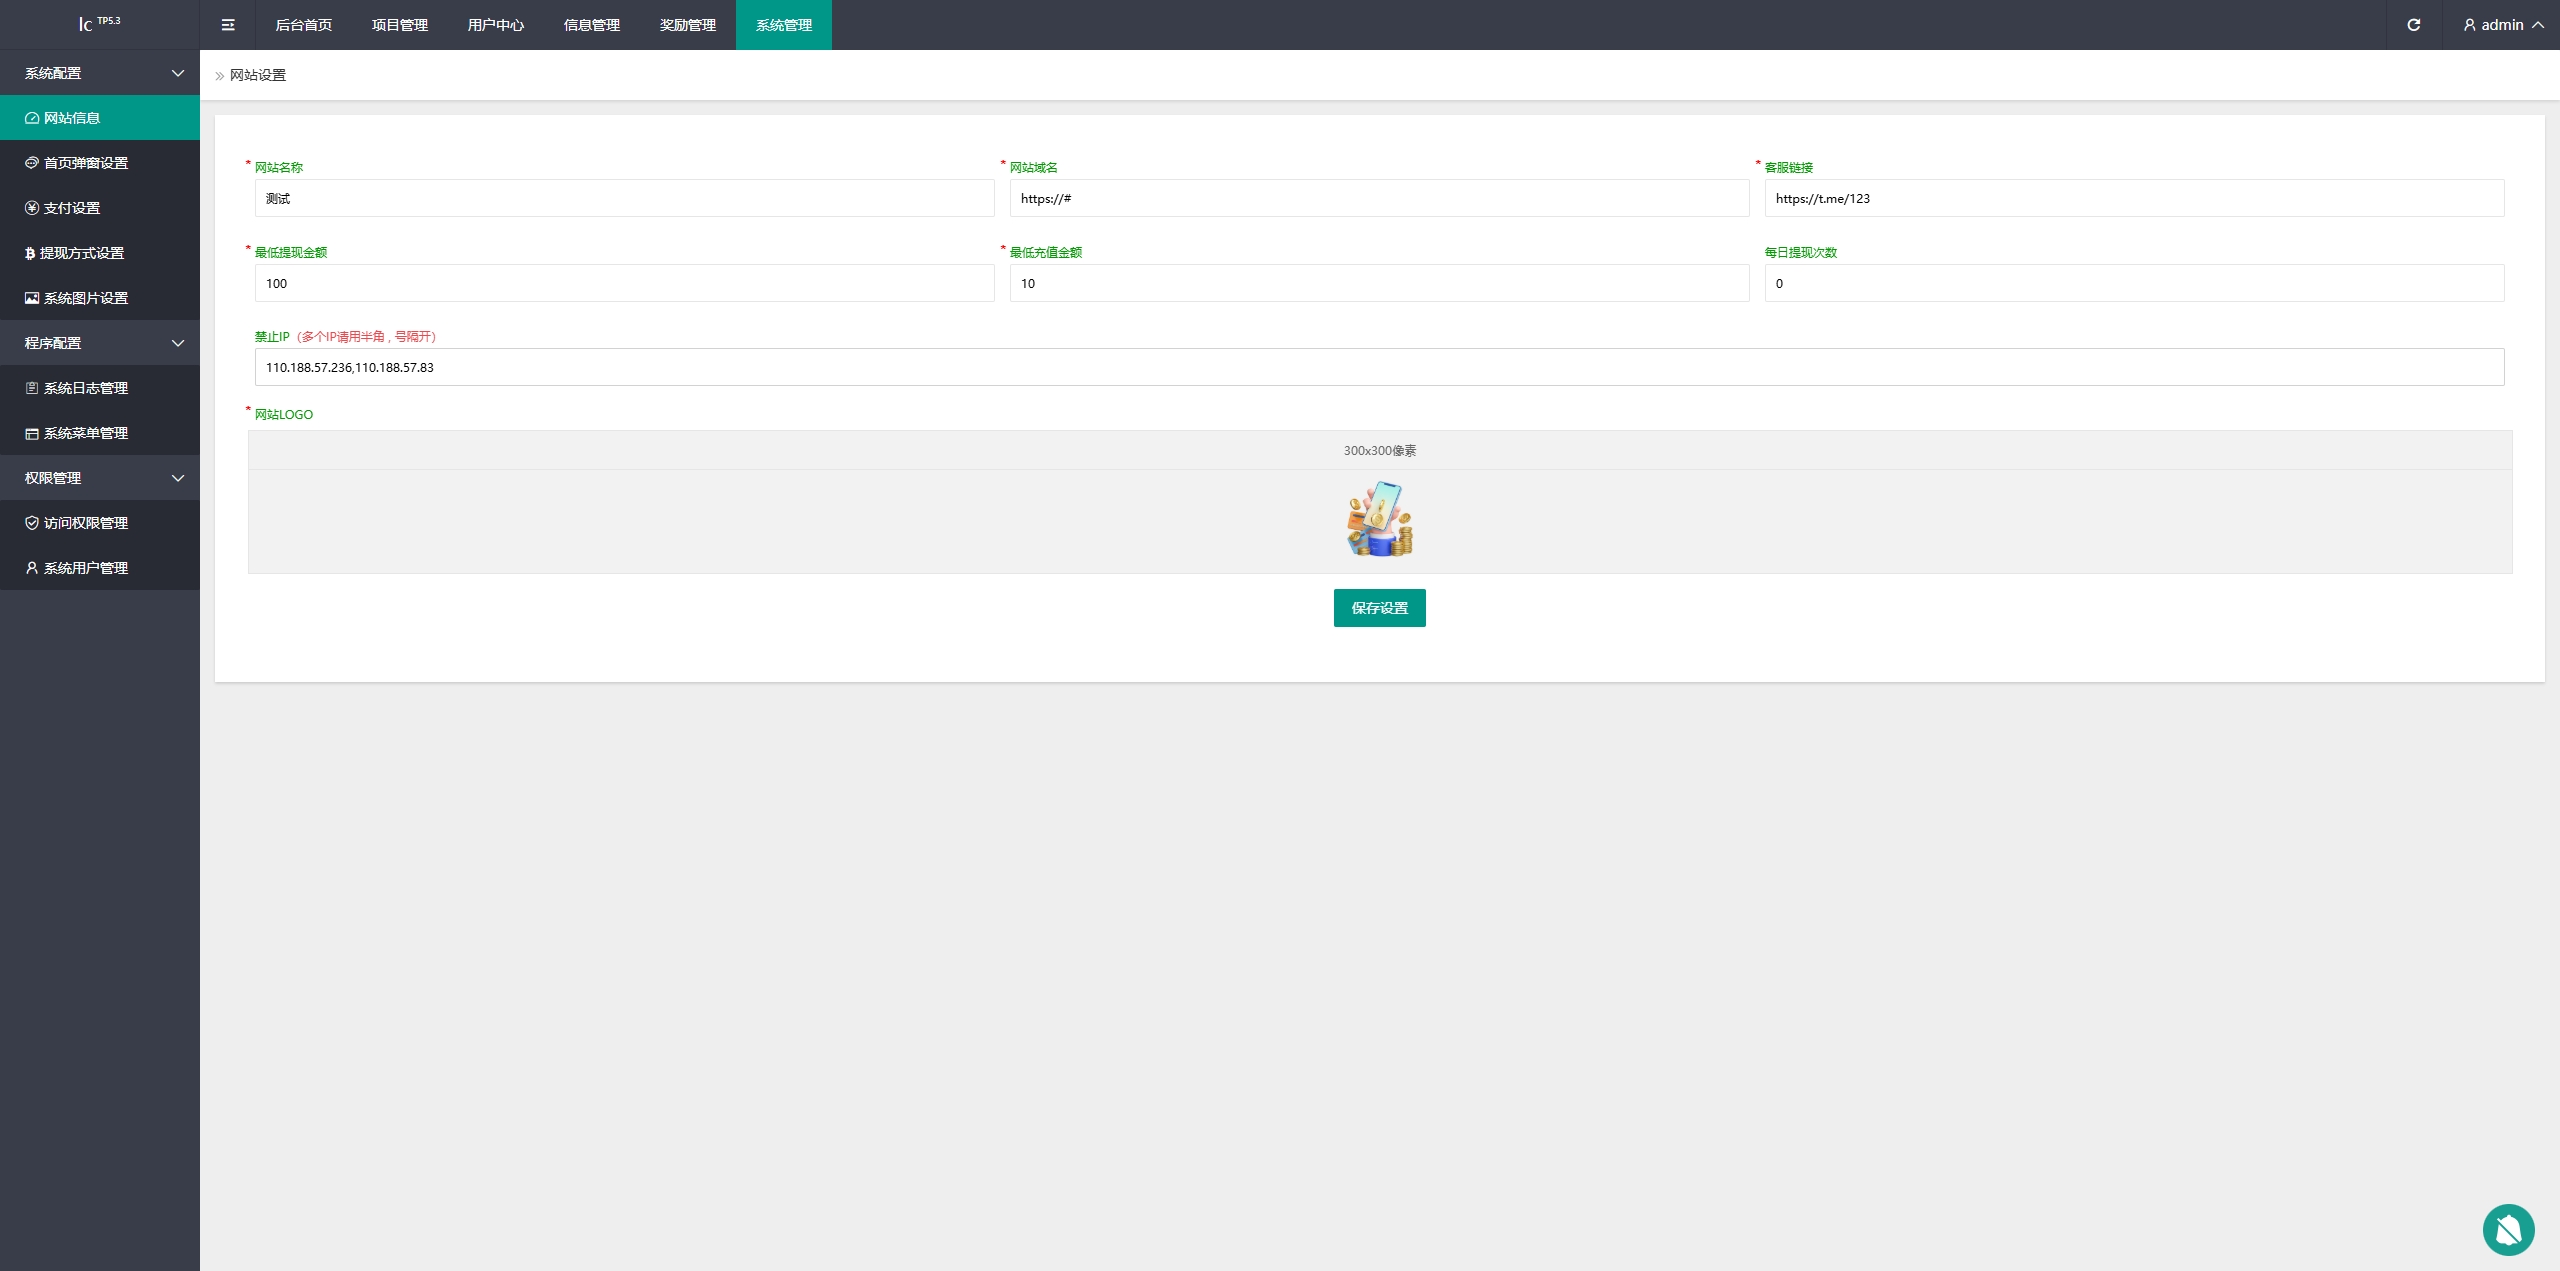The image size is (2560, 1271).
Task: Focus the 最低充值金额 input field
Action: (1380, 283)
